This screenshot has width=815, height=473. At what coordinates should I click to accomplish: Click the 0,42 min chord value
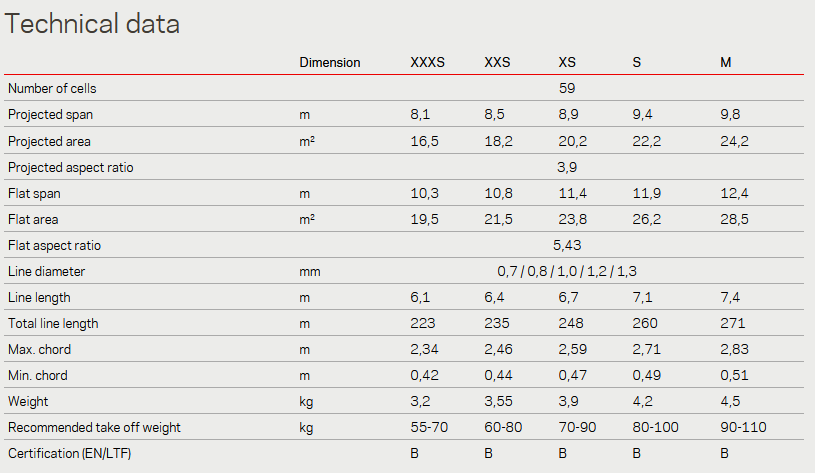424,375
